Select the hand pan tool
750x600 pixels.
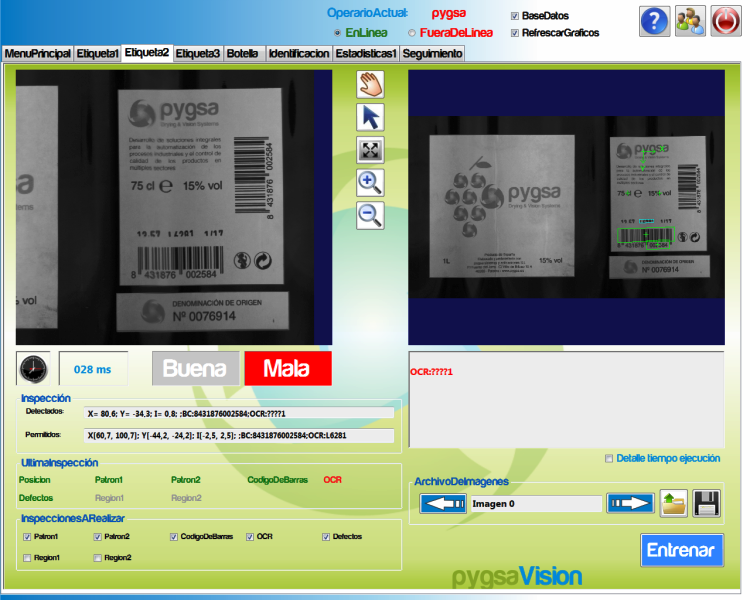tap(370, 85)
